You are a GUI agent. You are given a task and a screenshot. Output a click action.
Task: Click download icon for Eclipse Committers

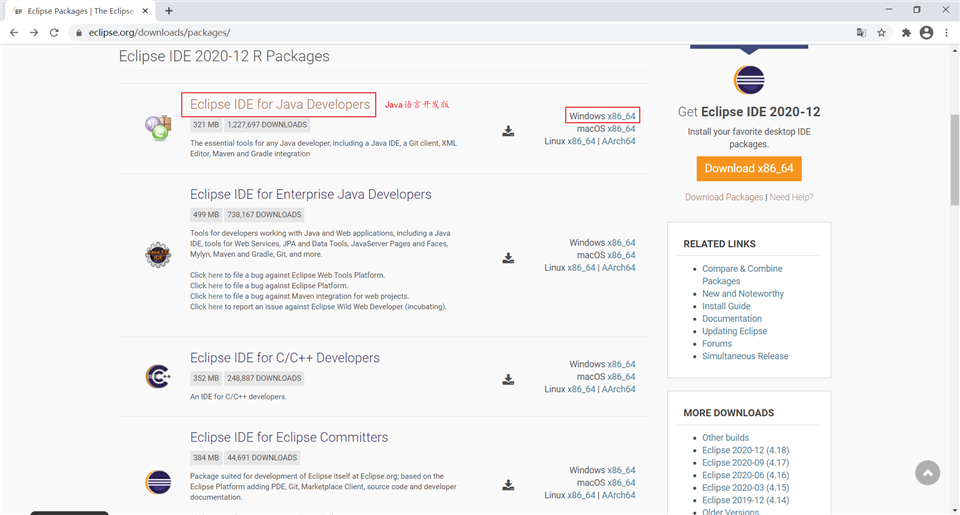click(508, 485)
